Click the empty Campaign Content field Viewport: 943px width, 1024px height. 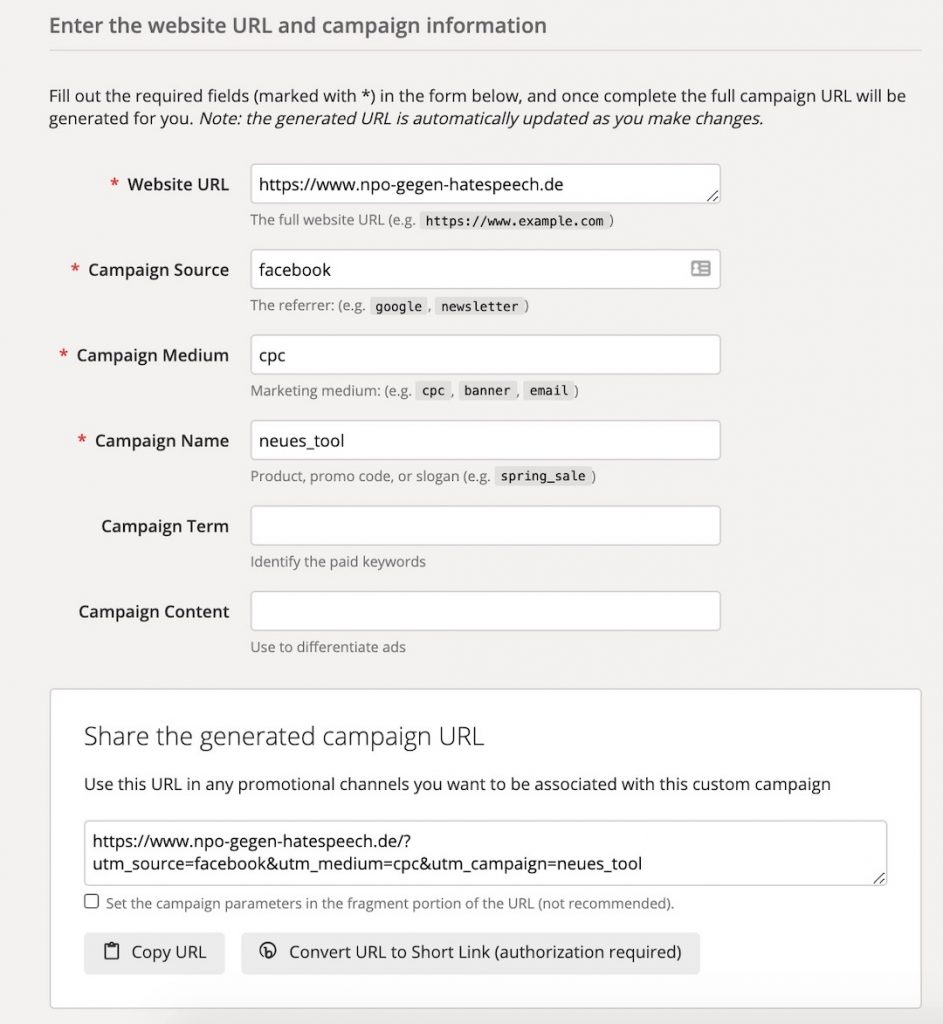click(x=485, y=611)
